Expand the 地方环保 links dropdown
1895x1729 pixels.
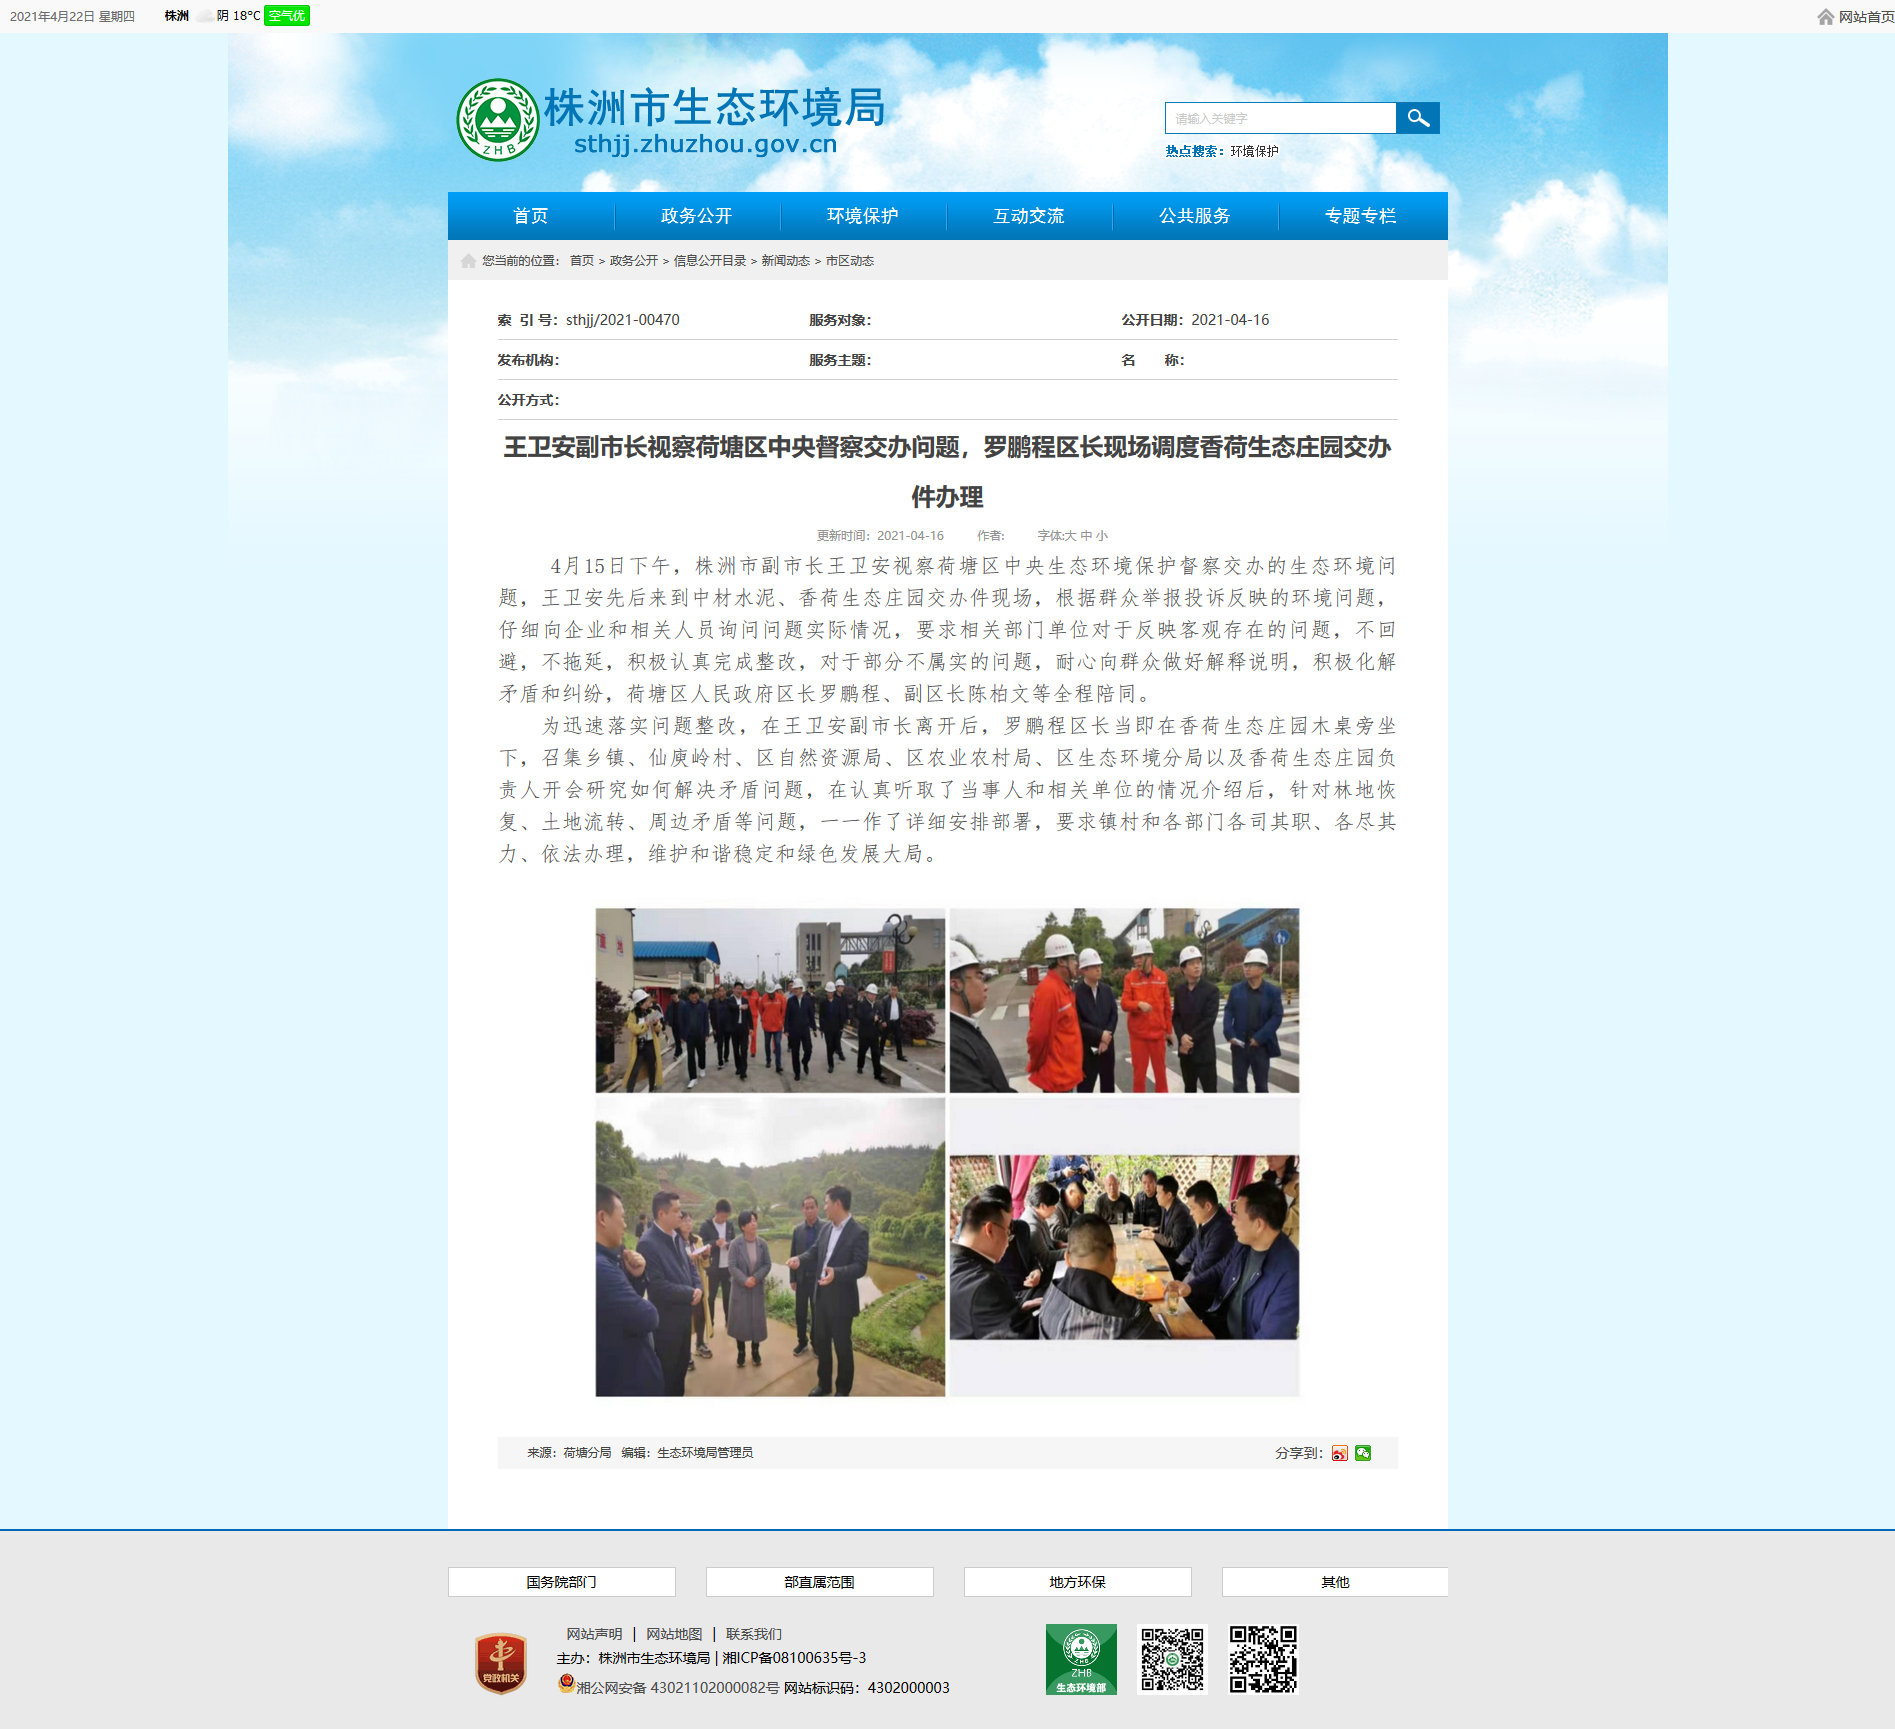click(1077, 1582)
